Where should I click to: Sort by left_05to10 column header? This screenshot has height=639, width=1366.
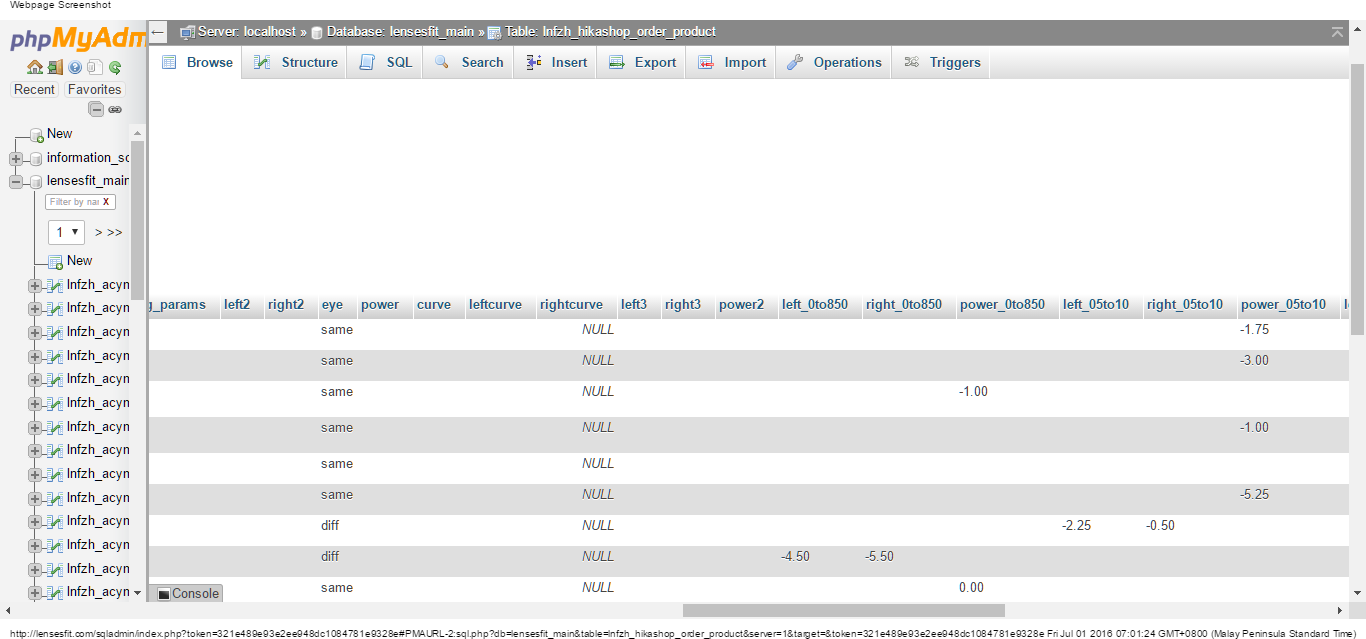pos(1096,305)
